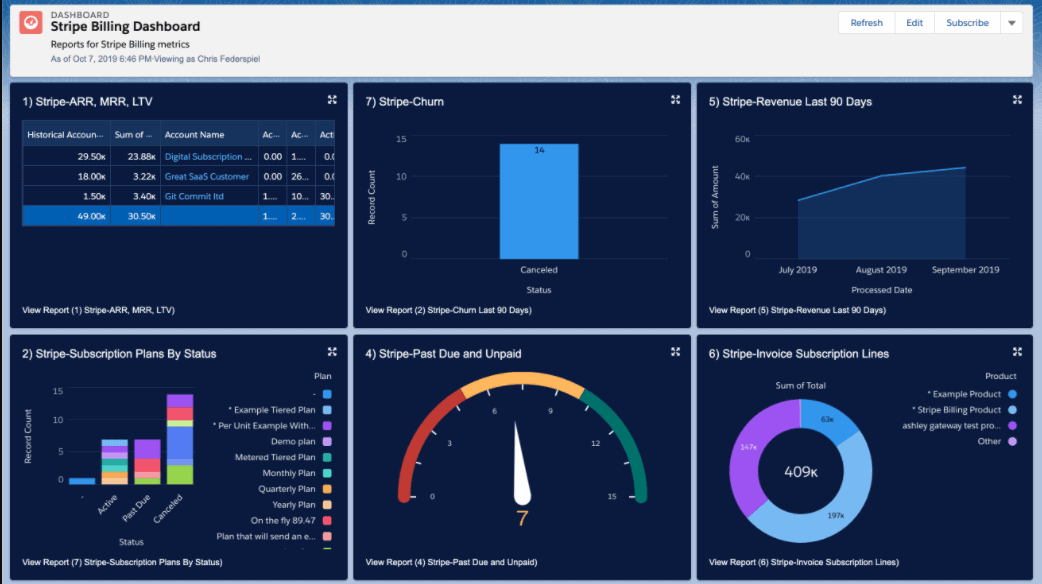Open View Report (5) Stripe-Revenue Last 90 Days

coord(797,310)
